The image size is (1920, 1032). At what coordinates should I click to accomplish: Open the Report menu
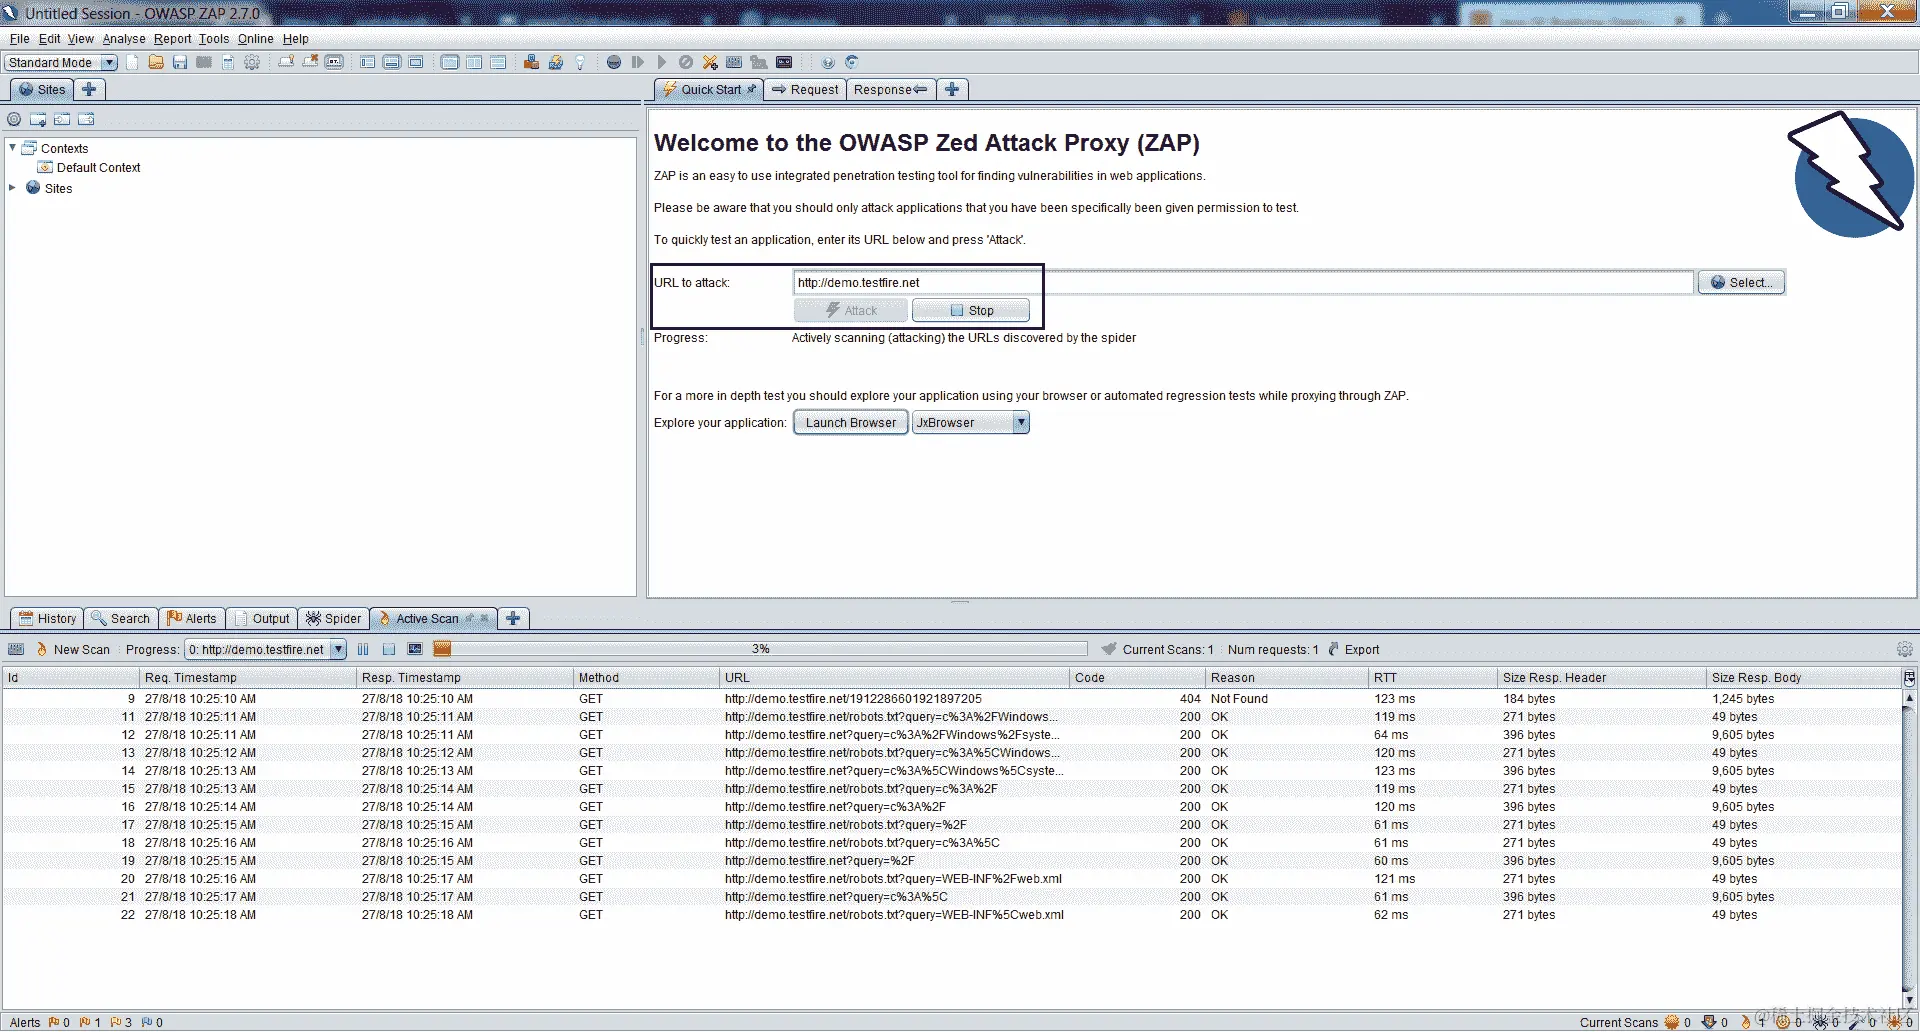(172, 39)
